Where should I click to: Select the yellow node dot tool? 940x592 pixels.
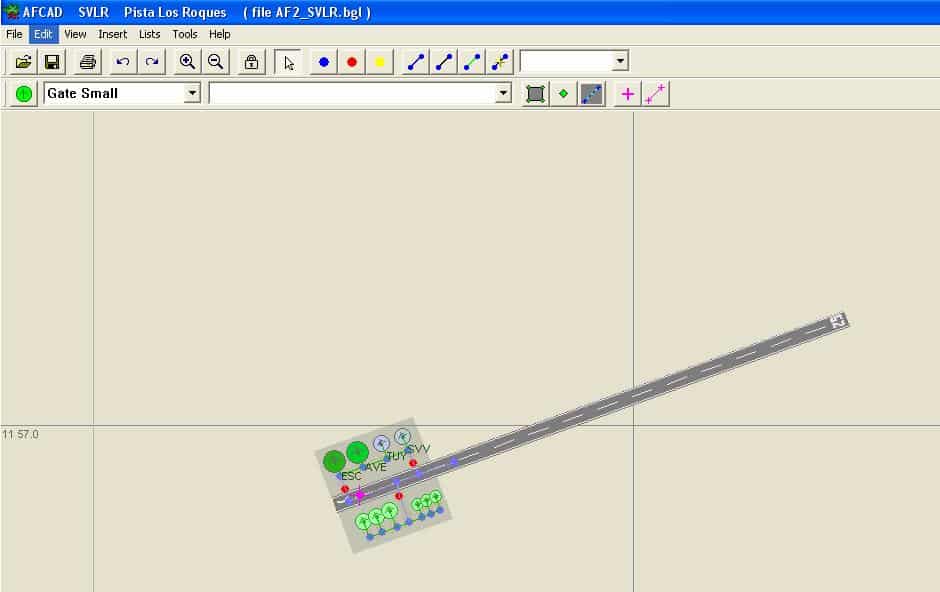coord(380,62)
